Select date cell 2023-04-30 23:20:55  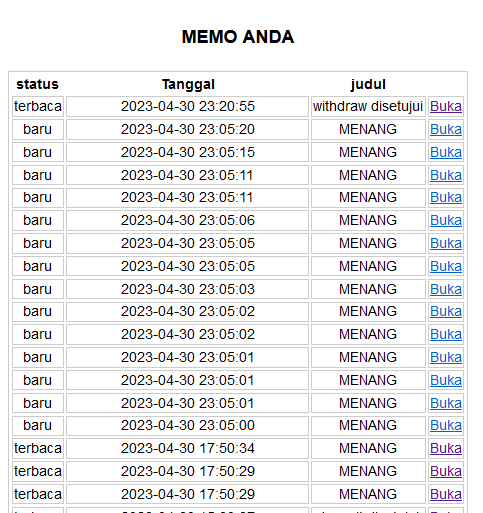[x=187, y=107]
